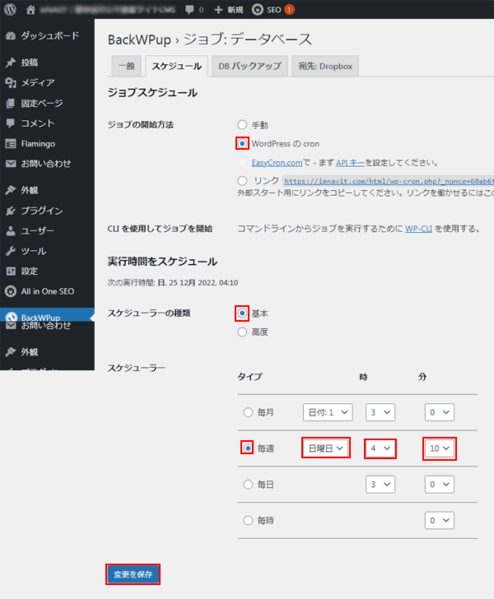
Task: Click the ダッシュボード dashboard icon
Action: 11,36
